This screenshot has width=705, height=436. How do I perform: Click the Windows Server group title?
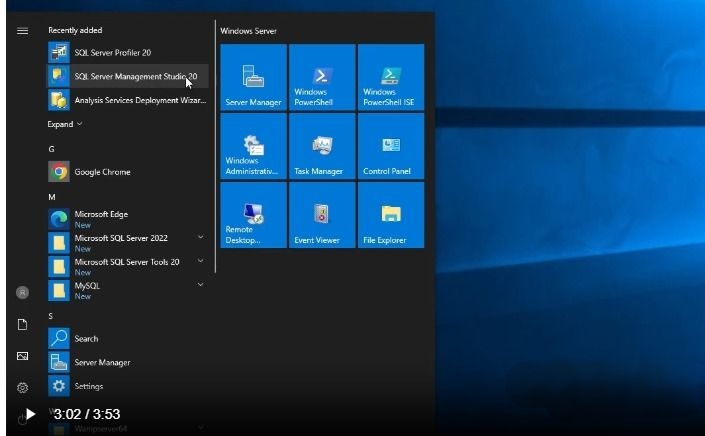point(248,31)
